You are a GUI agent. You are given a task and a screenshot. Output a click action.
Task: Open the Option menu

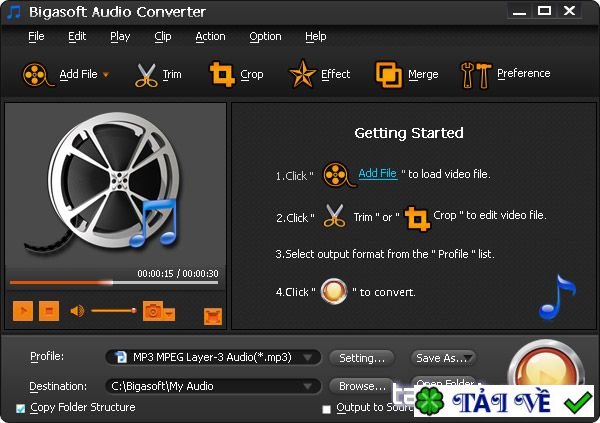tap(265, 37)
